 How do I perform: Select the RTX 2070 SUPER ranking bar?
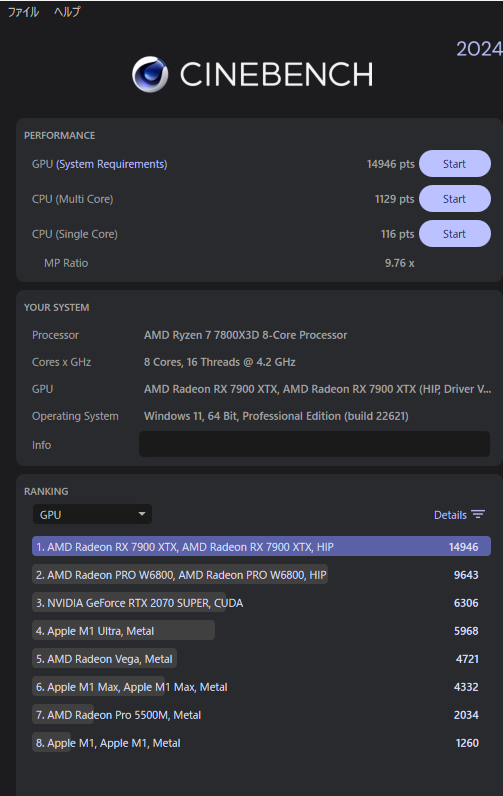(256, 602)
